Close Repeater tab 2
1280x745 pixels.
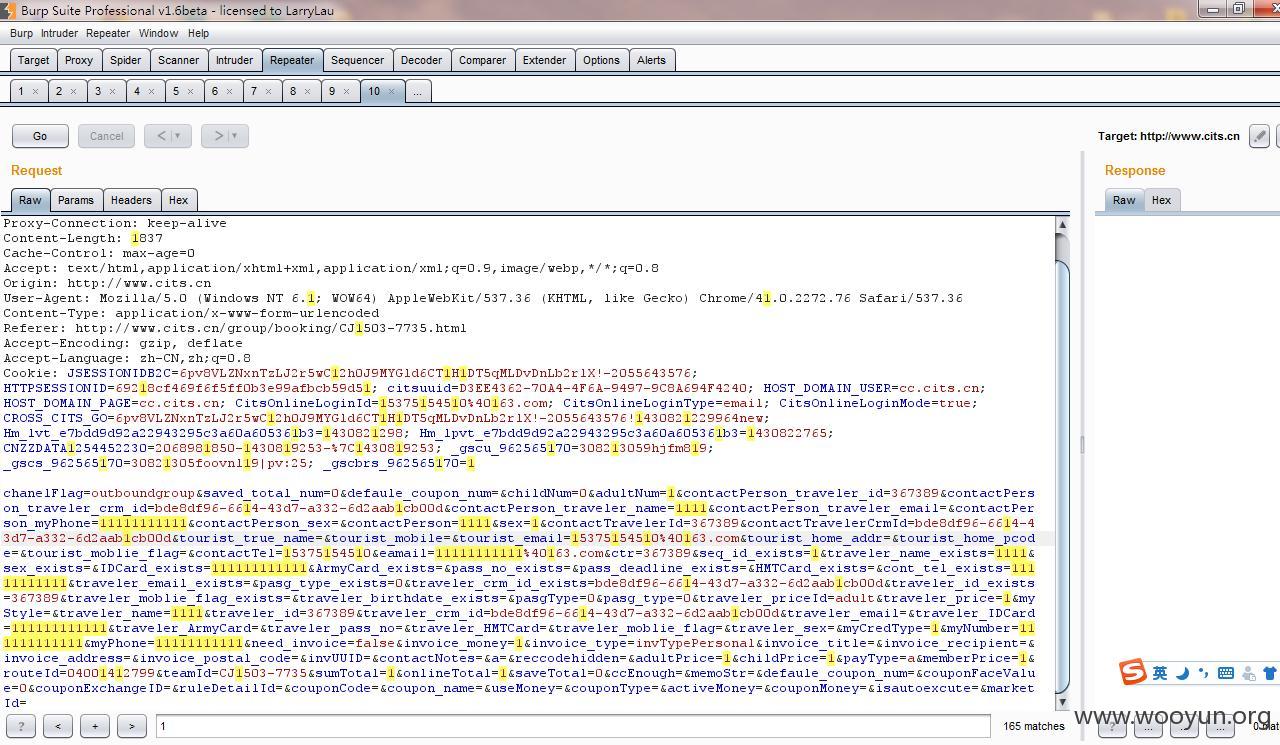coord(74,91)
